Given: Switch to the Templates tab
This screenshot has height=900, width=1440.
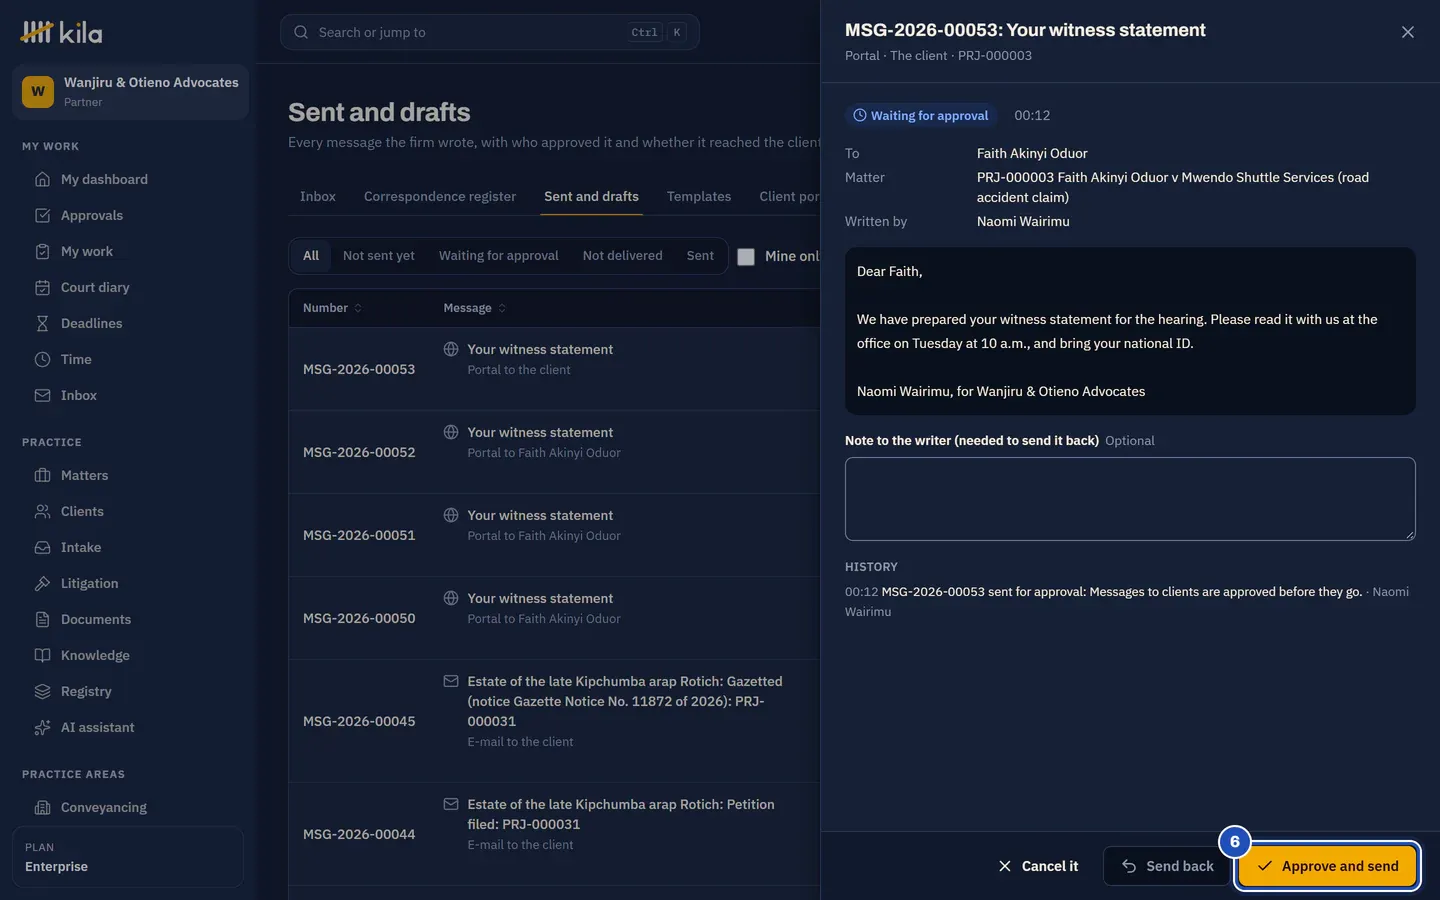Looking at the screenshot, I should tap(699, 196).
